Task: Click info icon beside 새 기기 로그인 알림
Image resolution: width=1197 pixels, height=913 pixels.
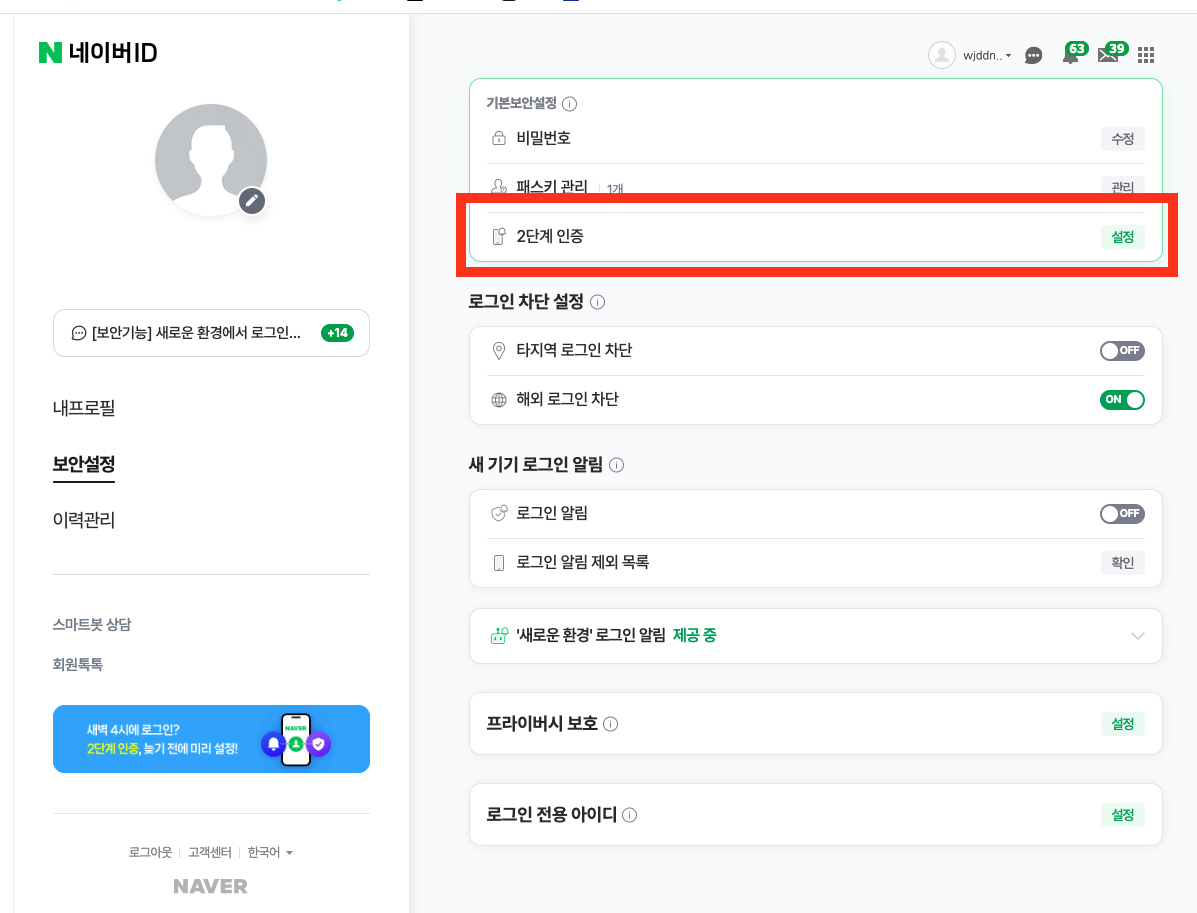Action: (x=617, y=465)
